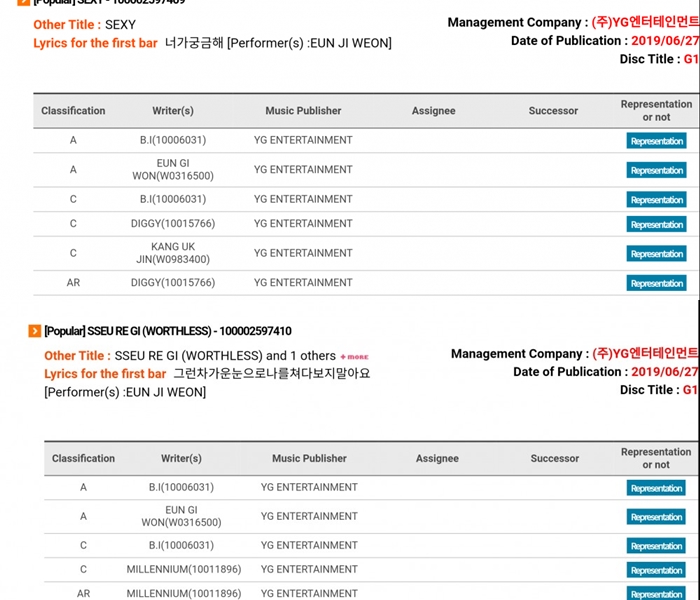Select WORTHLESS's Date of Publication '2019/06/27'
The width and height of the screenshot is (700, 600).
(x=665, y=372)
